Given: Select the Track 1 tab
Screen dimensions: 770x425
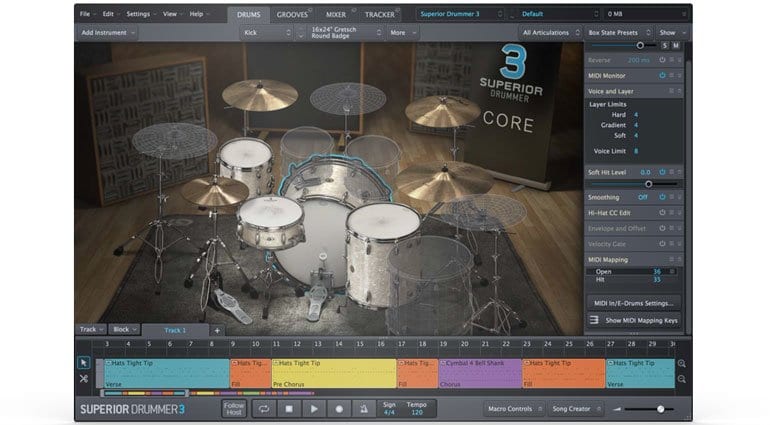Looking at the screenshot, I should (x=175, y=330).
